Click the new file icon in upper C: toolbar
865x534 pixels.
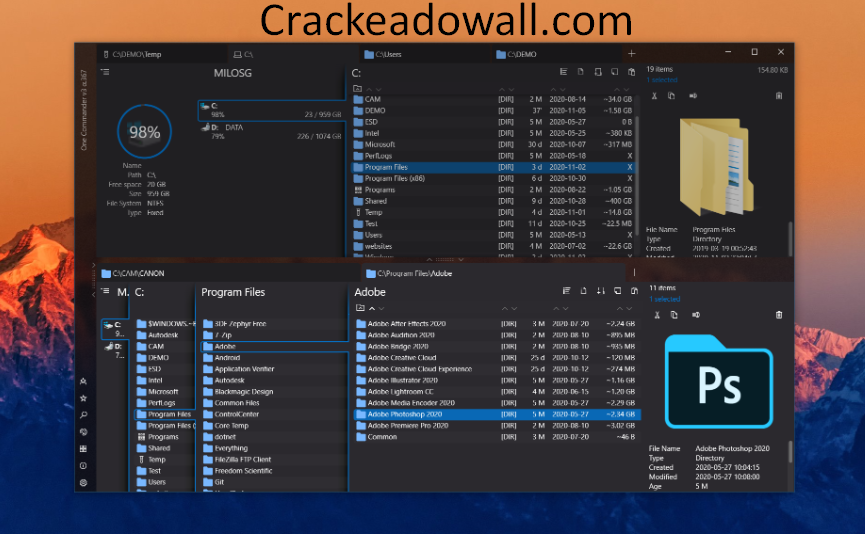597,72
